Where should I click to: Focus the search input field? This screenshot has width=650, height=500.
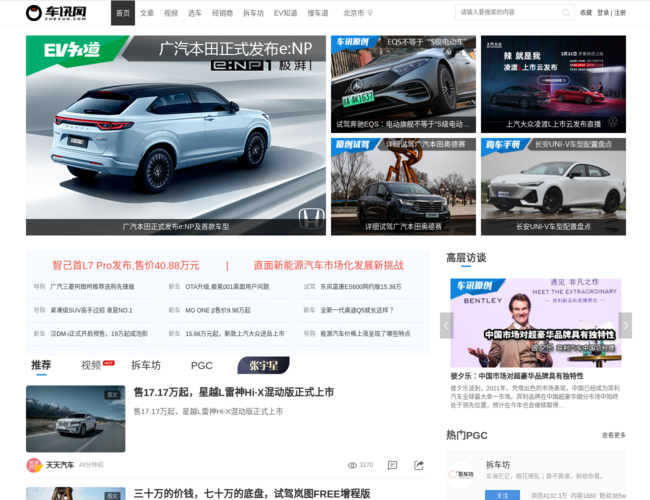[x=509, y=13]
